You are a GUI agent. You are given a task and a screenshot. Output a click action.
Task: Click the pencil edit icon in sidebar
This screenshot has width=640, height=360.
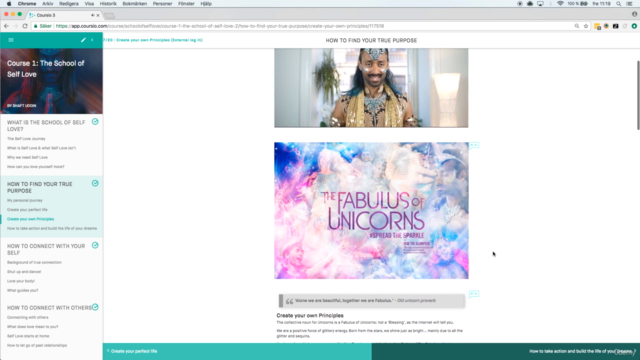[83, 40]
